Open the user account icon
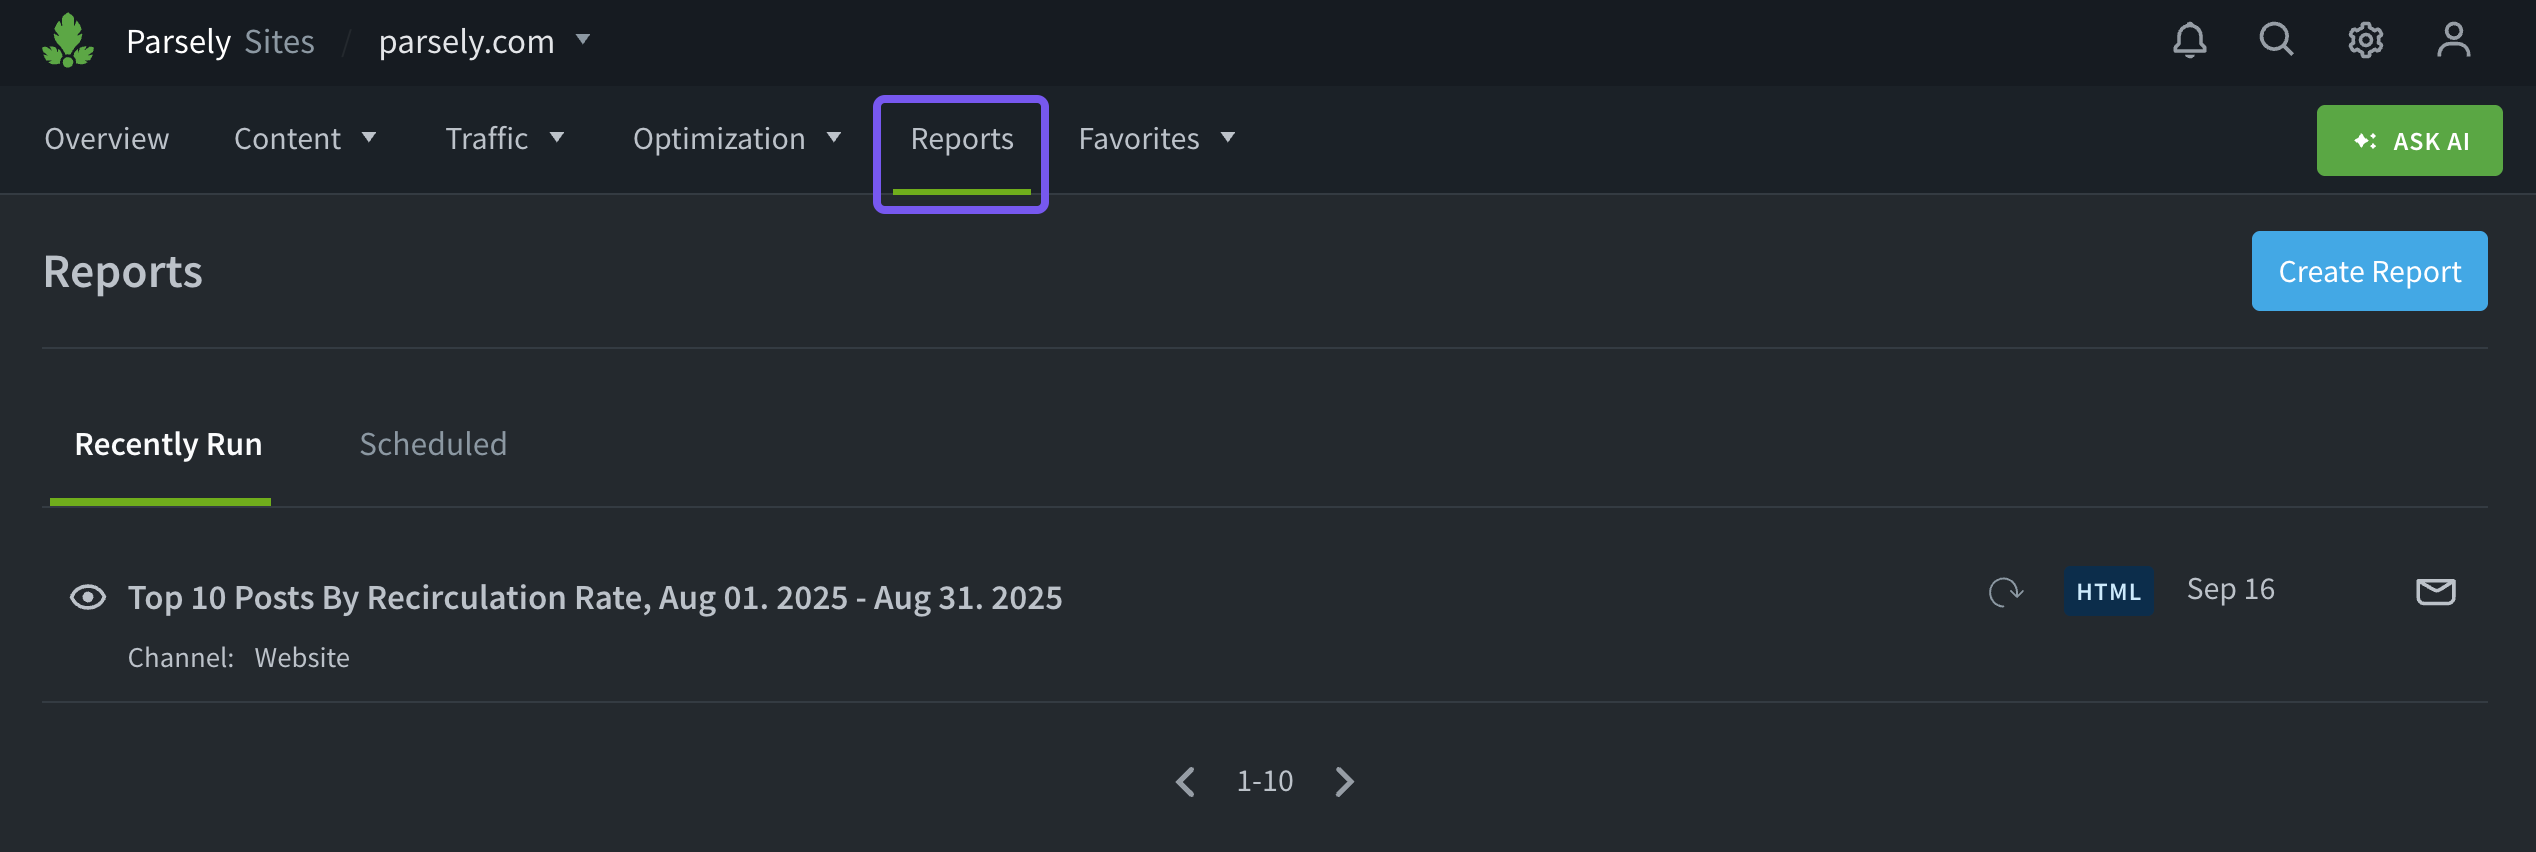This screenshot has height=852, width=2536. pos(2453,41)
